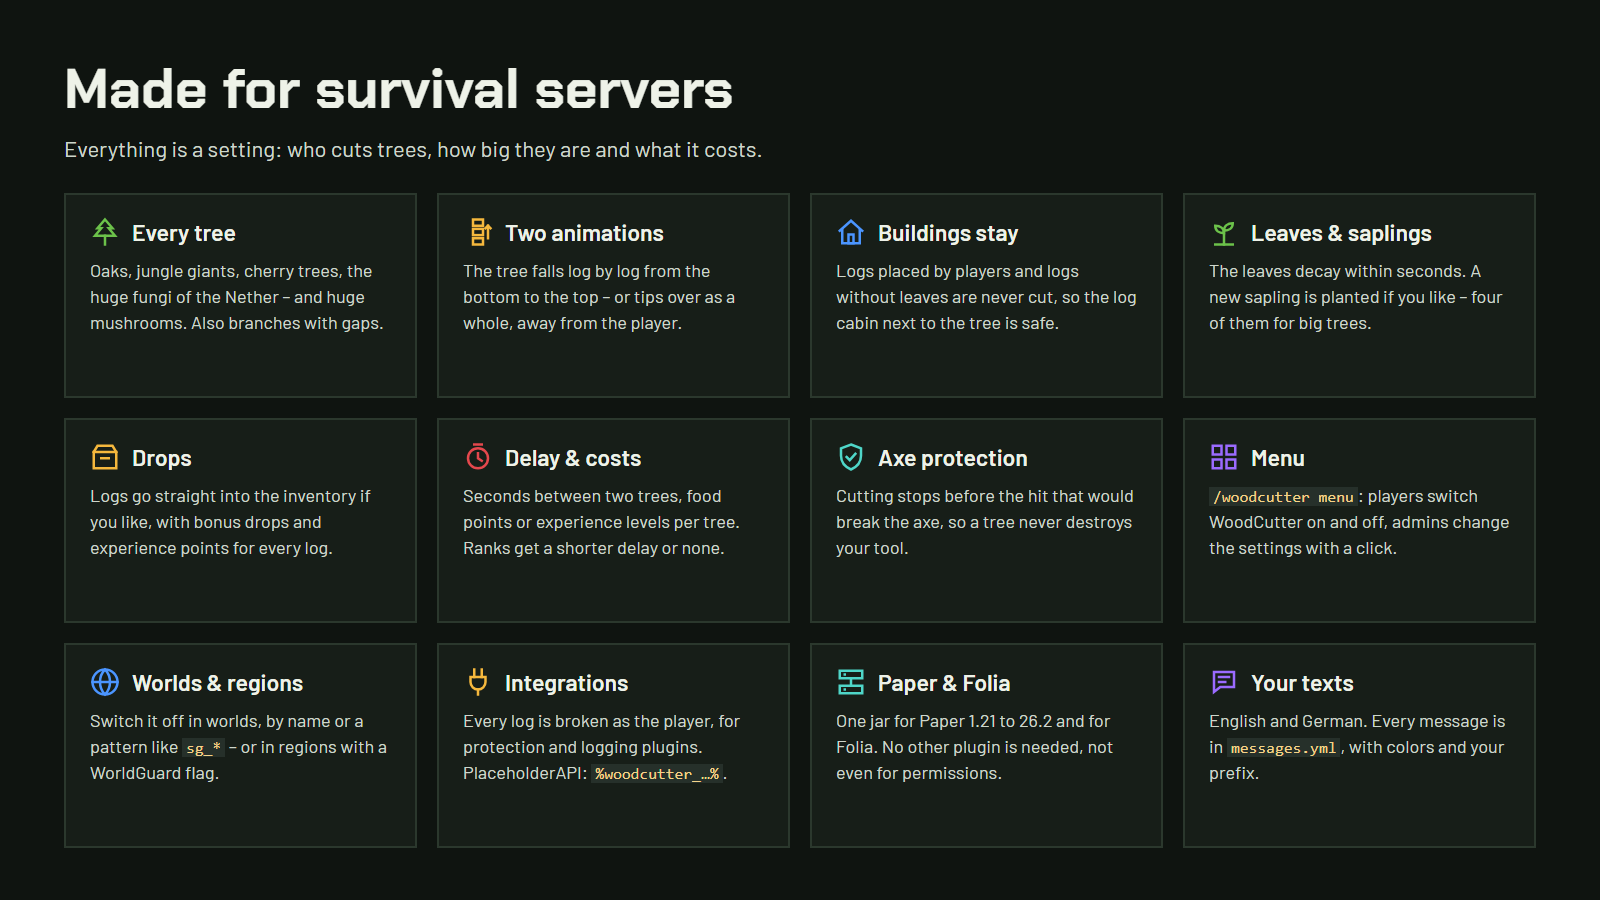This screenshot has height=900, width=1600.
Task: Click the 'sg_*' pattern code snippet
Action: click(x=203, y=748)
